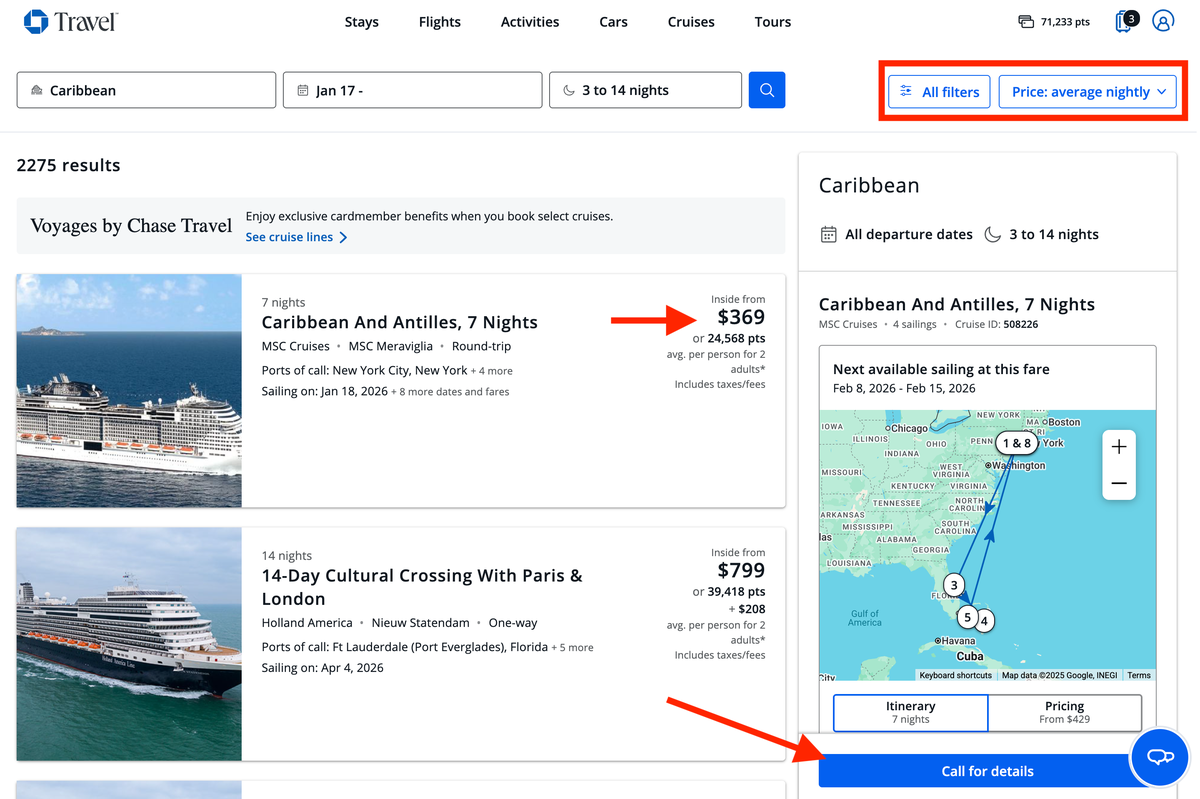The width and height of the screenshot is (1200, 799).
Task: Open the chat support bubble
Action: (1160, 757)
